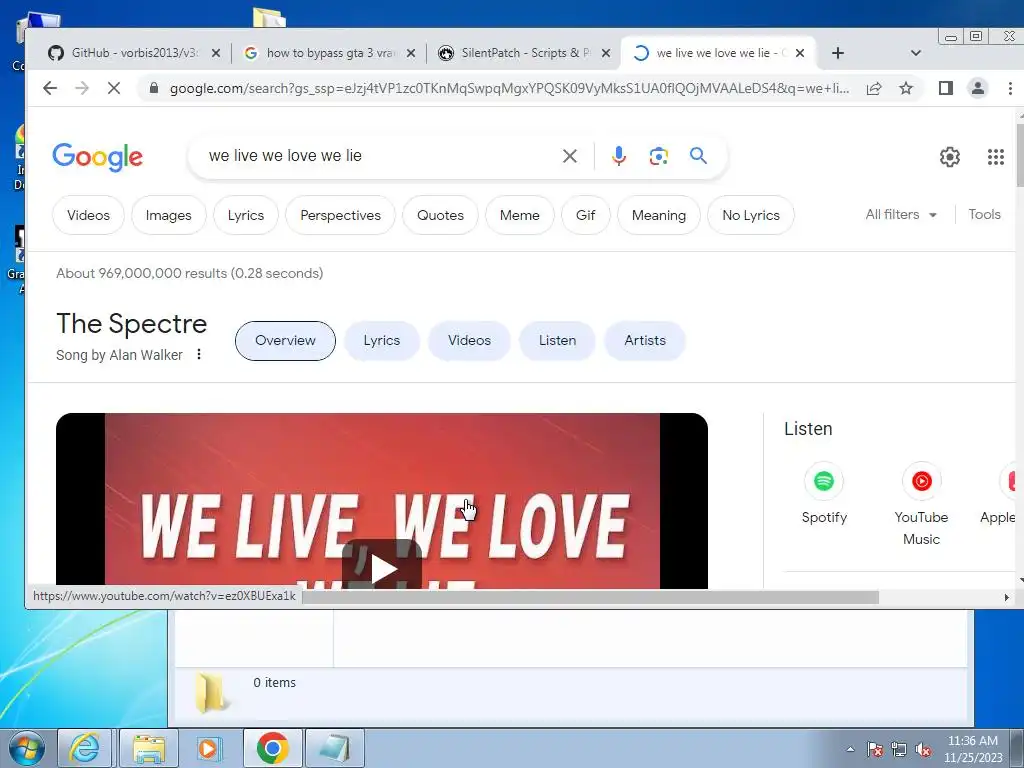The height and width of the screenshot is (768, 1024).
Task: Click the network tray icon
Action: [x=899, y=749]
